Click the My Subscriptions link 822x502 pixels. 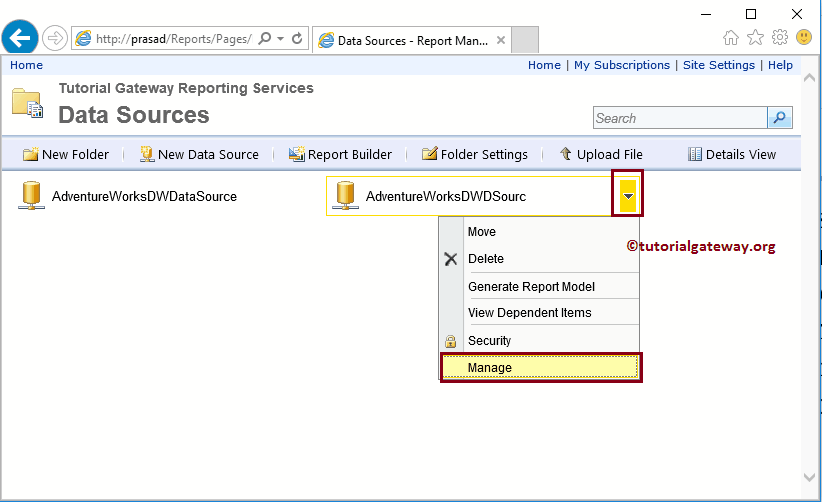pos(621,65)
